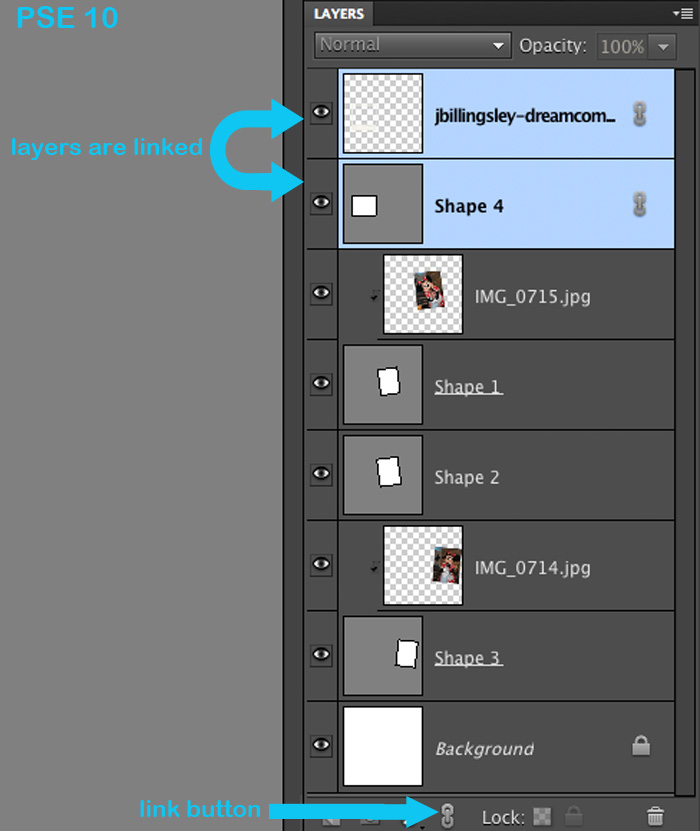Click the layers panel vertical scrollbar
The width and height of the screenshot is (700, 831).
685,432
